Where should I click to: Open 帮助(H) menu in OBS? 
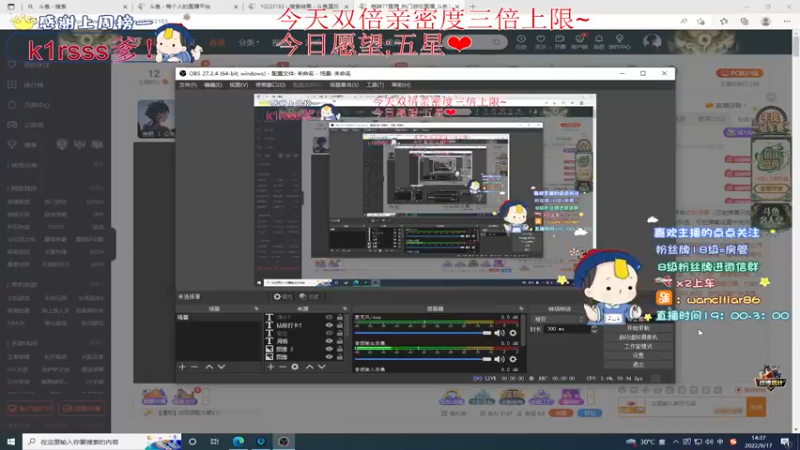[x=401, y=85]
